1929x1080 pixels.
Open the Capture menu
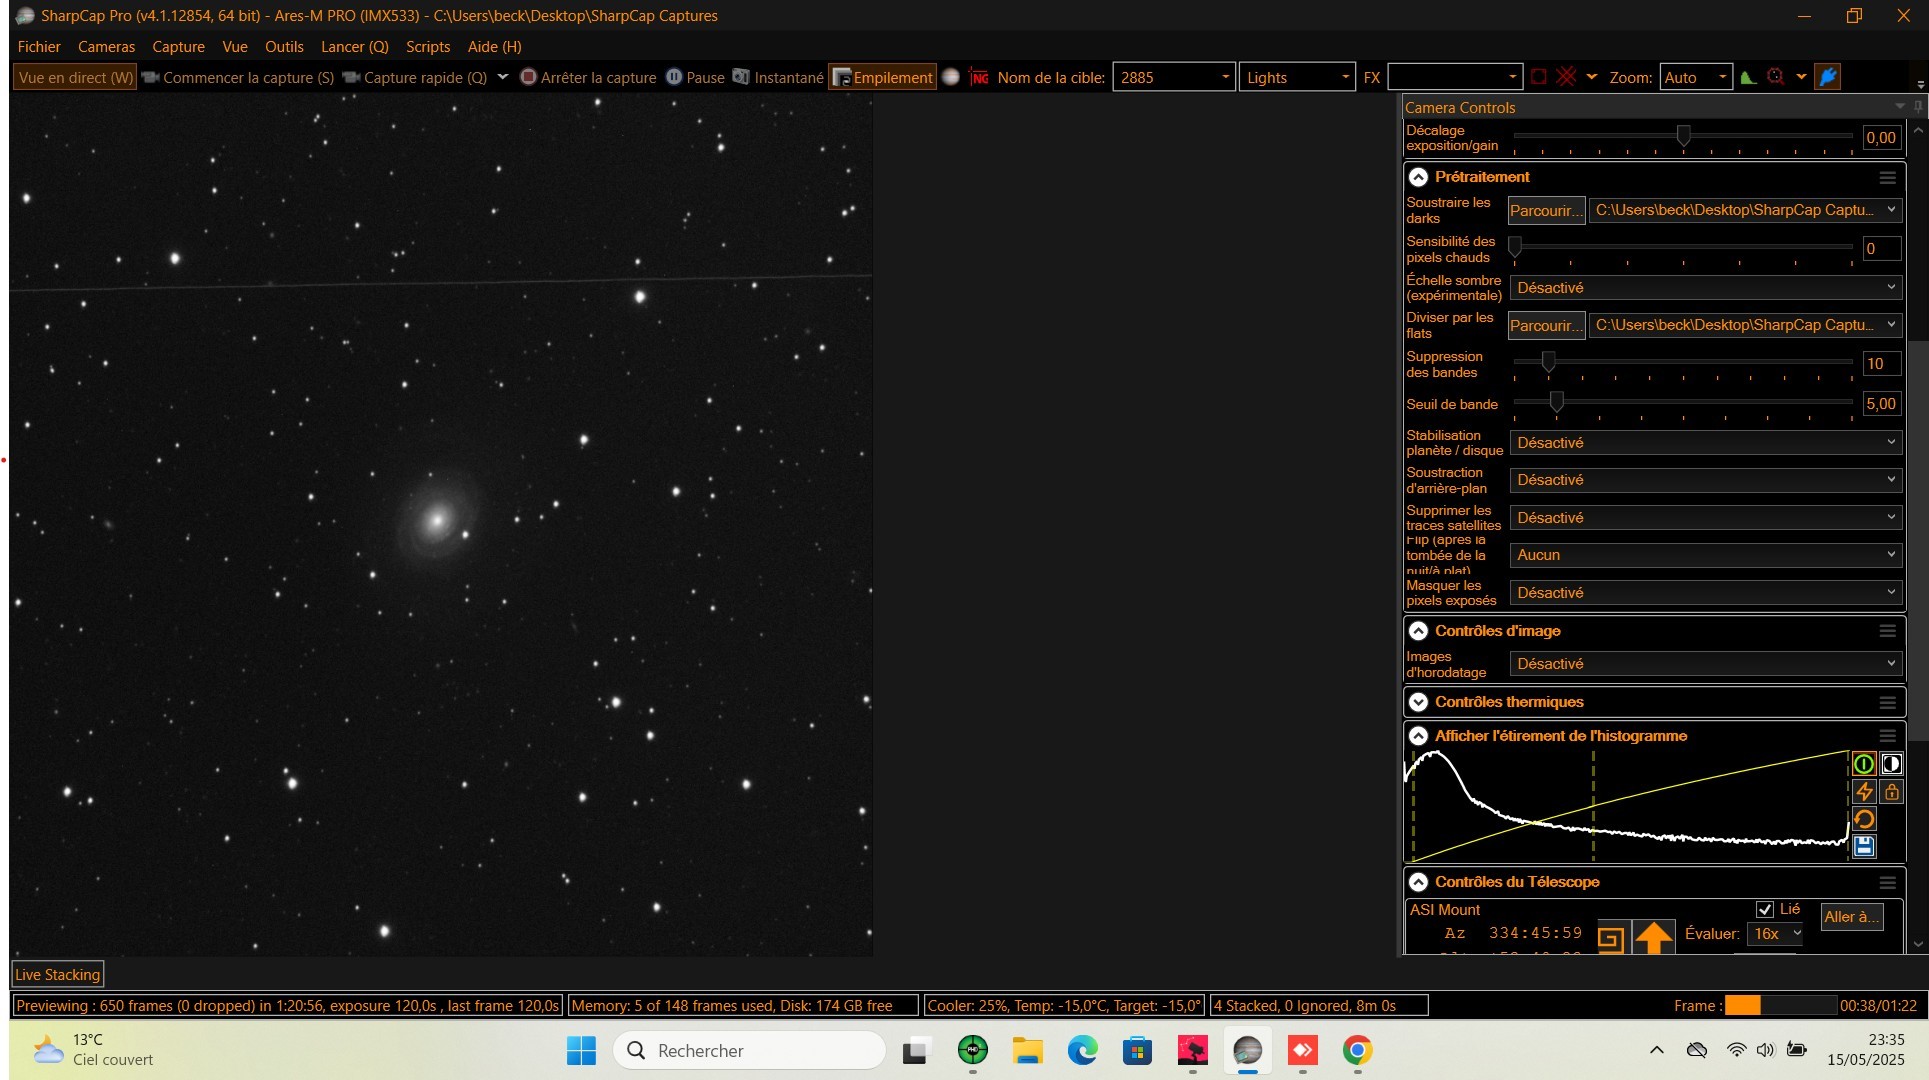coord(178,47)
